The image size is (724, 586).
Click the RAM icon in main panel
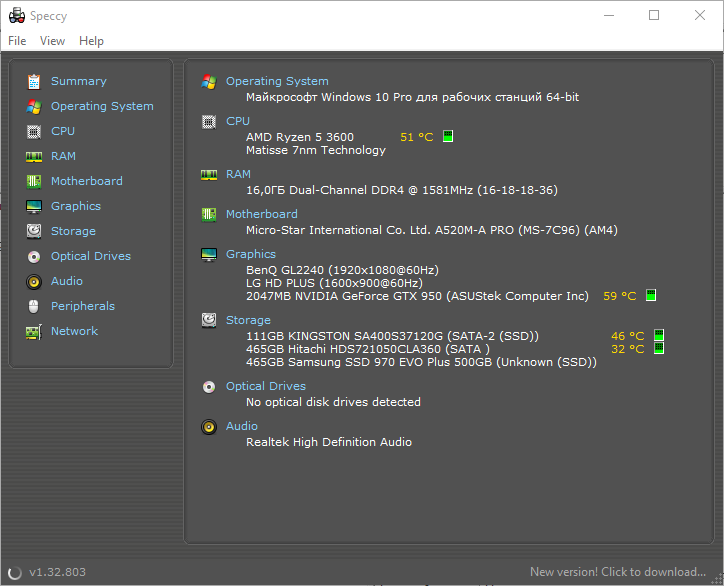(209, 175)
